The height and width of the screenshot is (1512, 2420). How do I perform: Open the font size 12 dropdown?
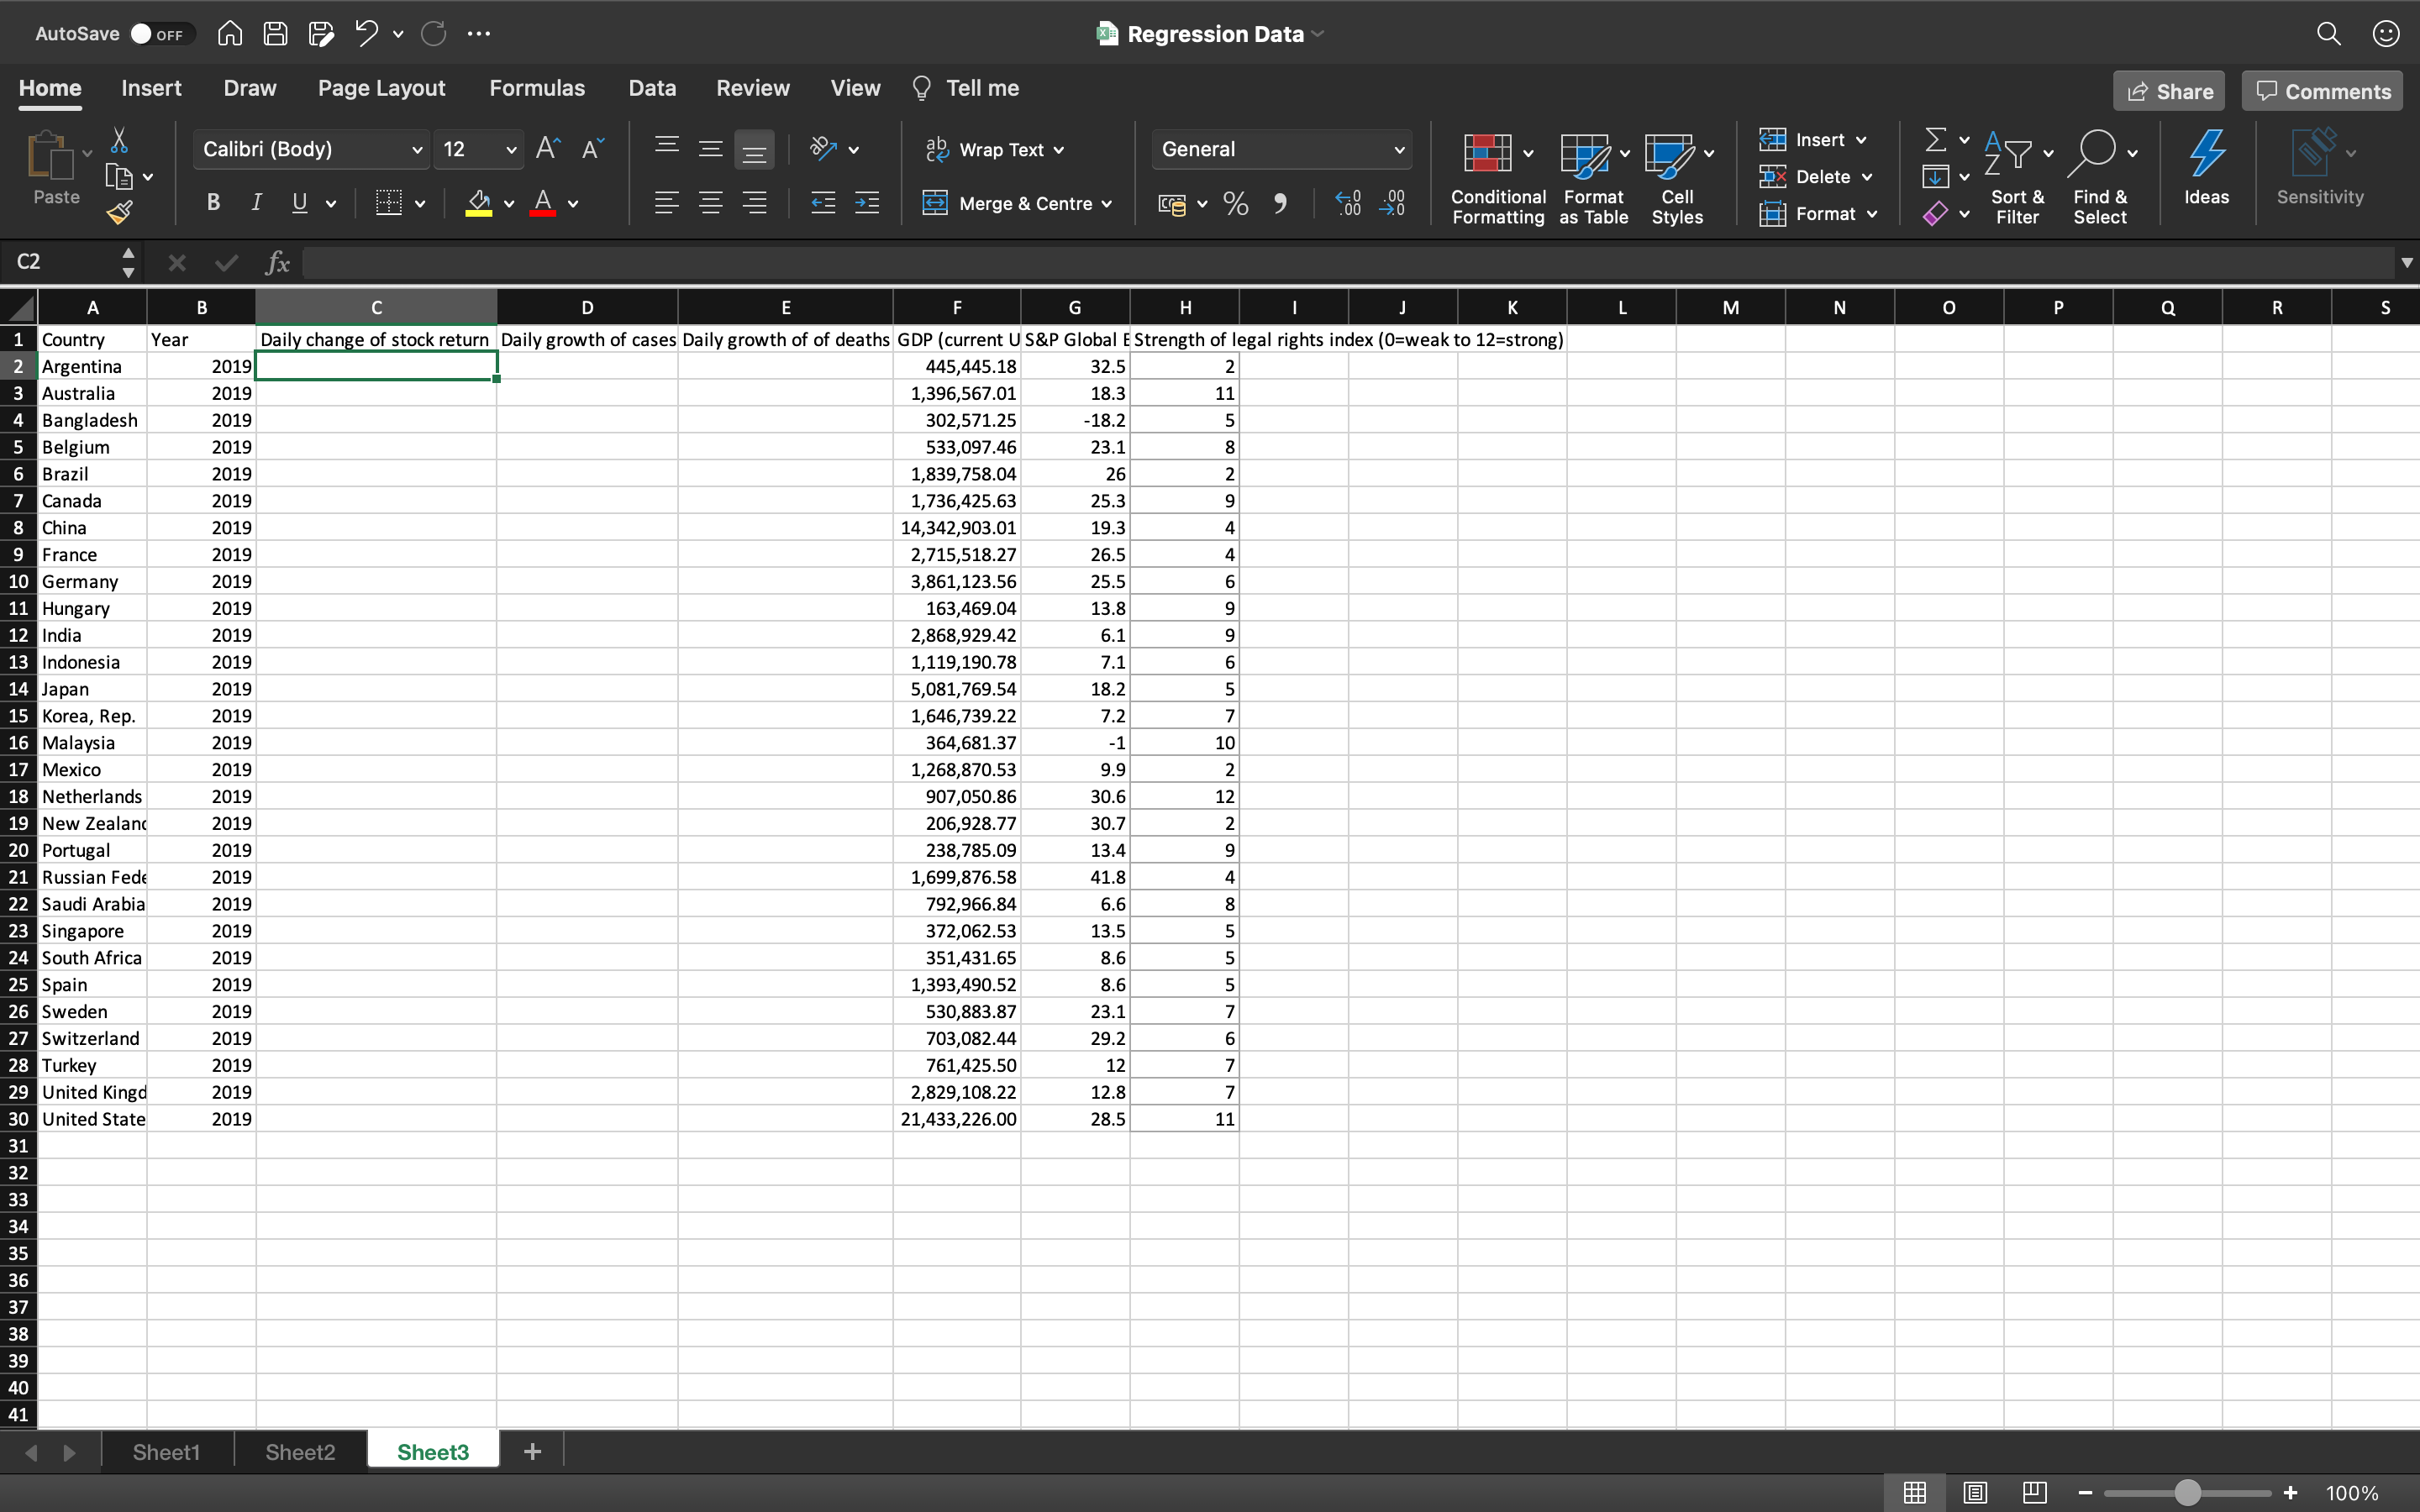[511, 150]
